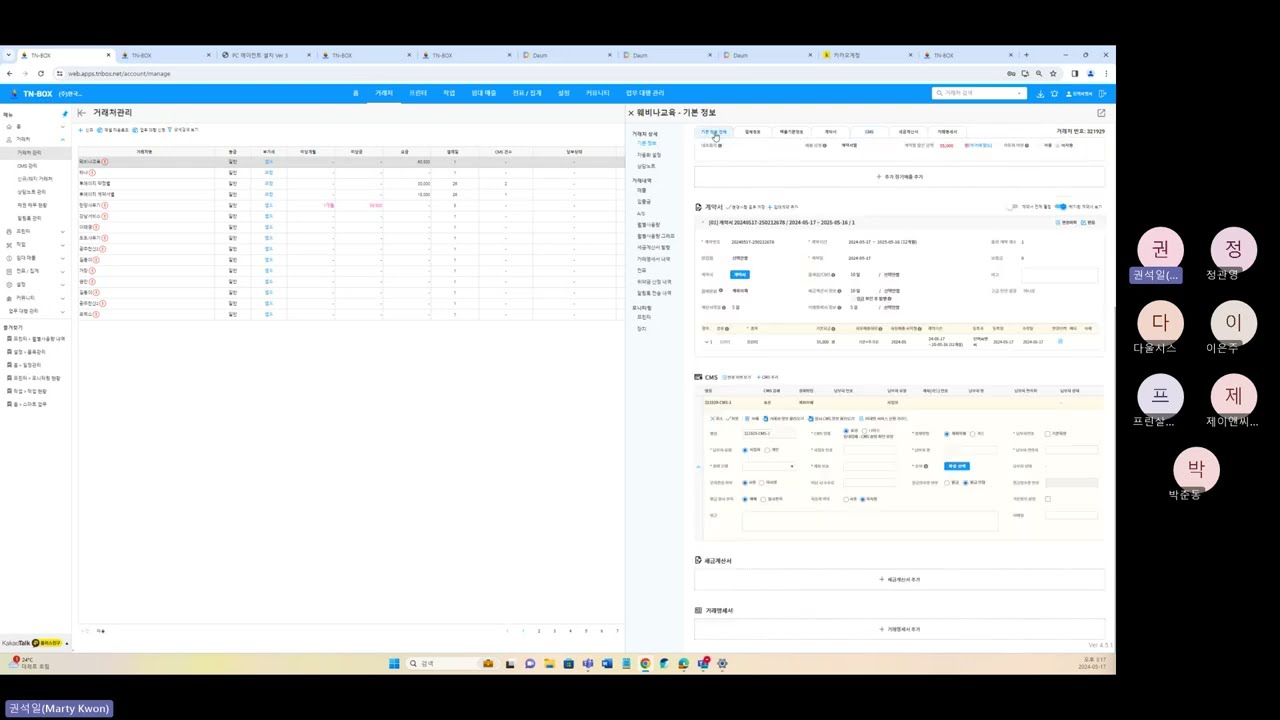
Task: Tick the checkbox in the right column above the last CMS input
Action: tap(1047, 499)
